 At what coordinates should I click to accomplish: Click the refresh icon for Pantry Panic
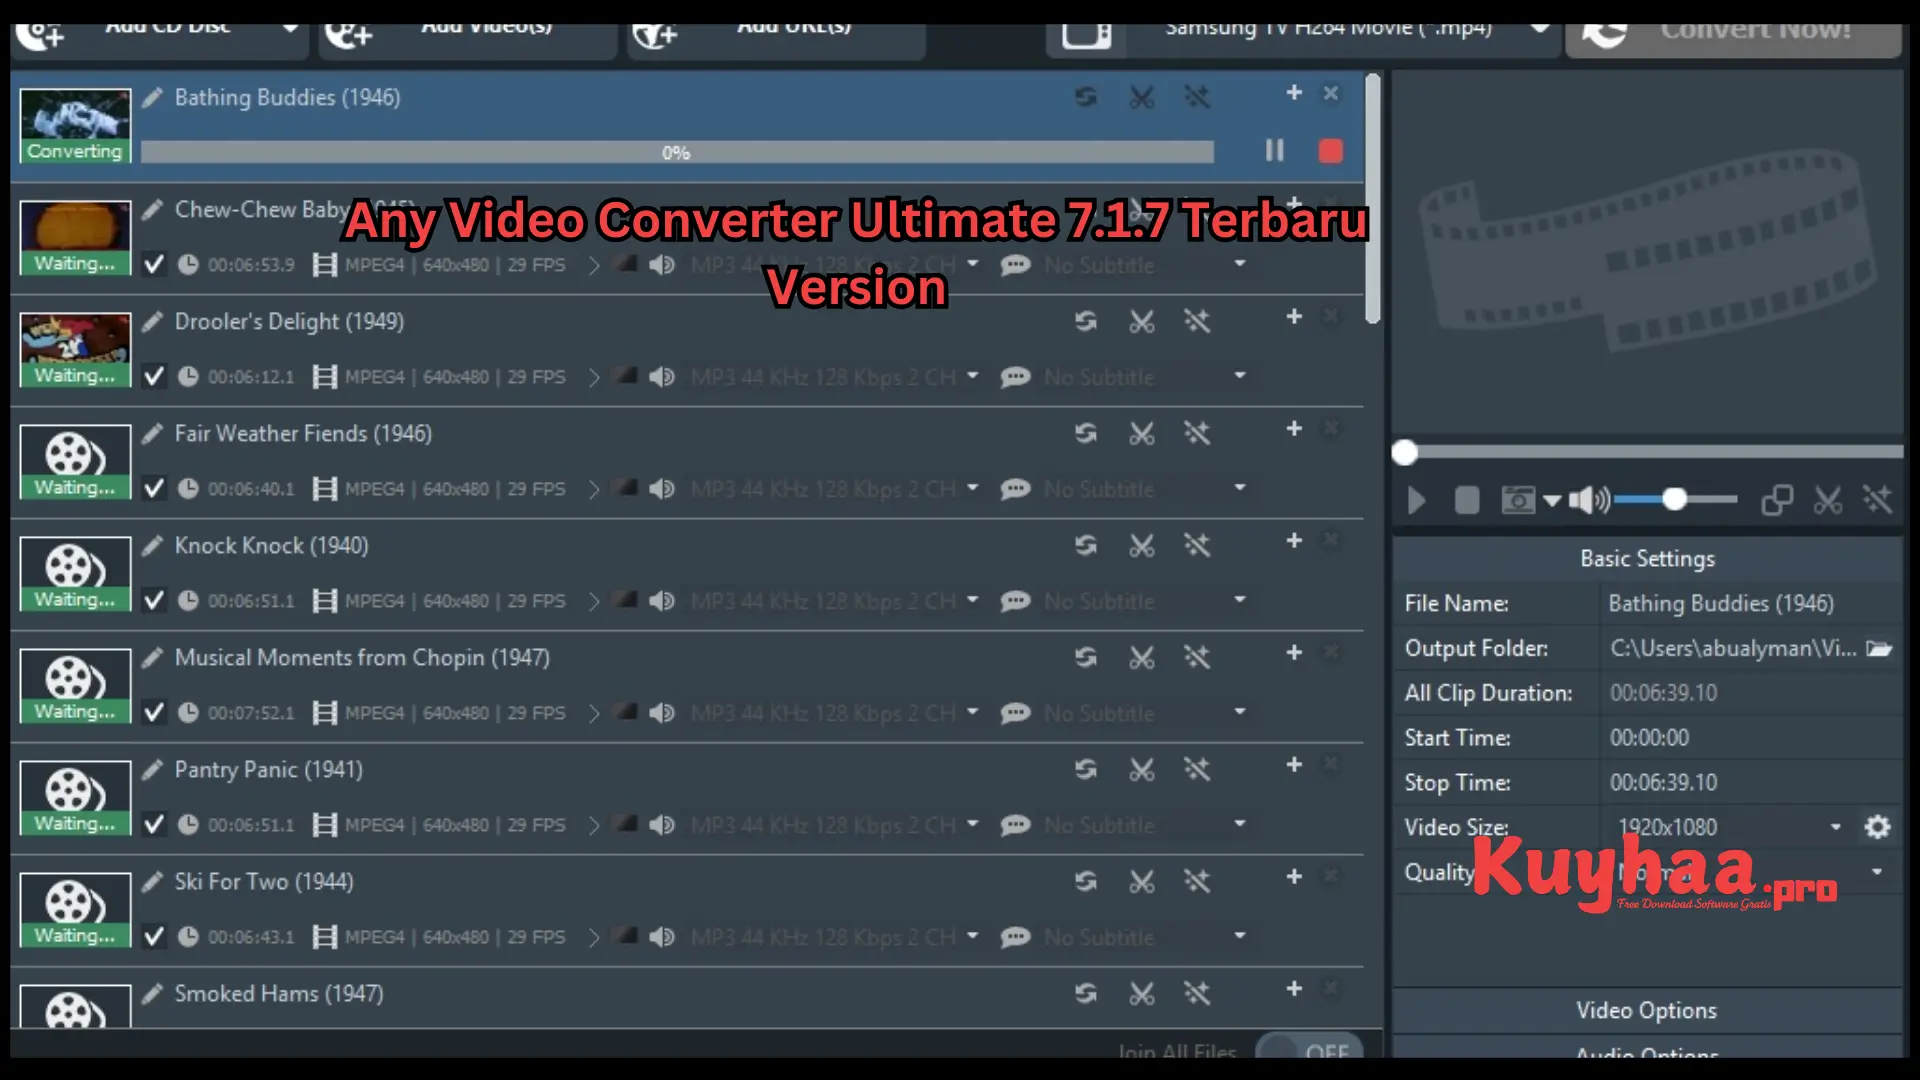coord(1086,769)
